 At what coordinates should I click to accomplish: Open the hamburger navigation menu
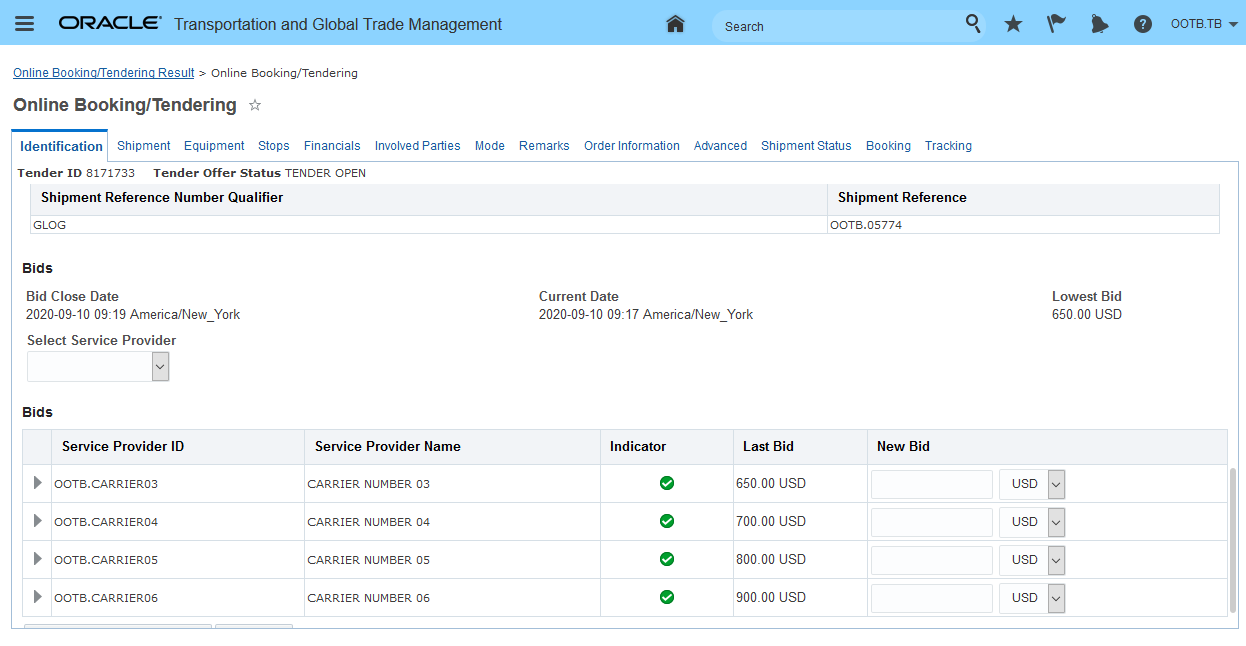pyautogui.click(x=24, y=24)
